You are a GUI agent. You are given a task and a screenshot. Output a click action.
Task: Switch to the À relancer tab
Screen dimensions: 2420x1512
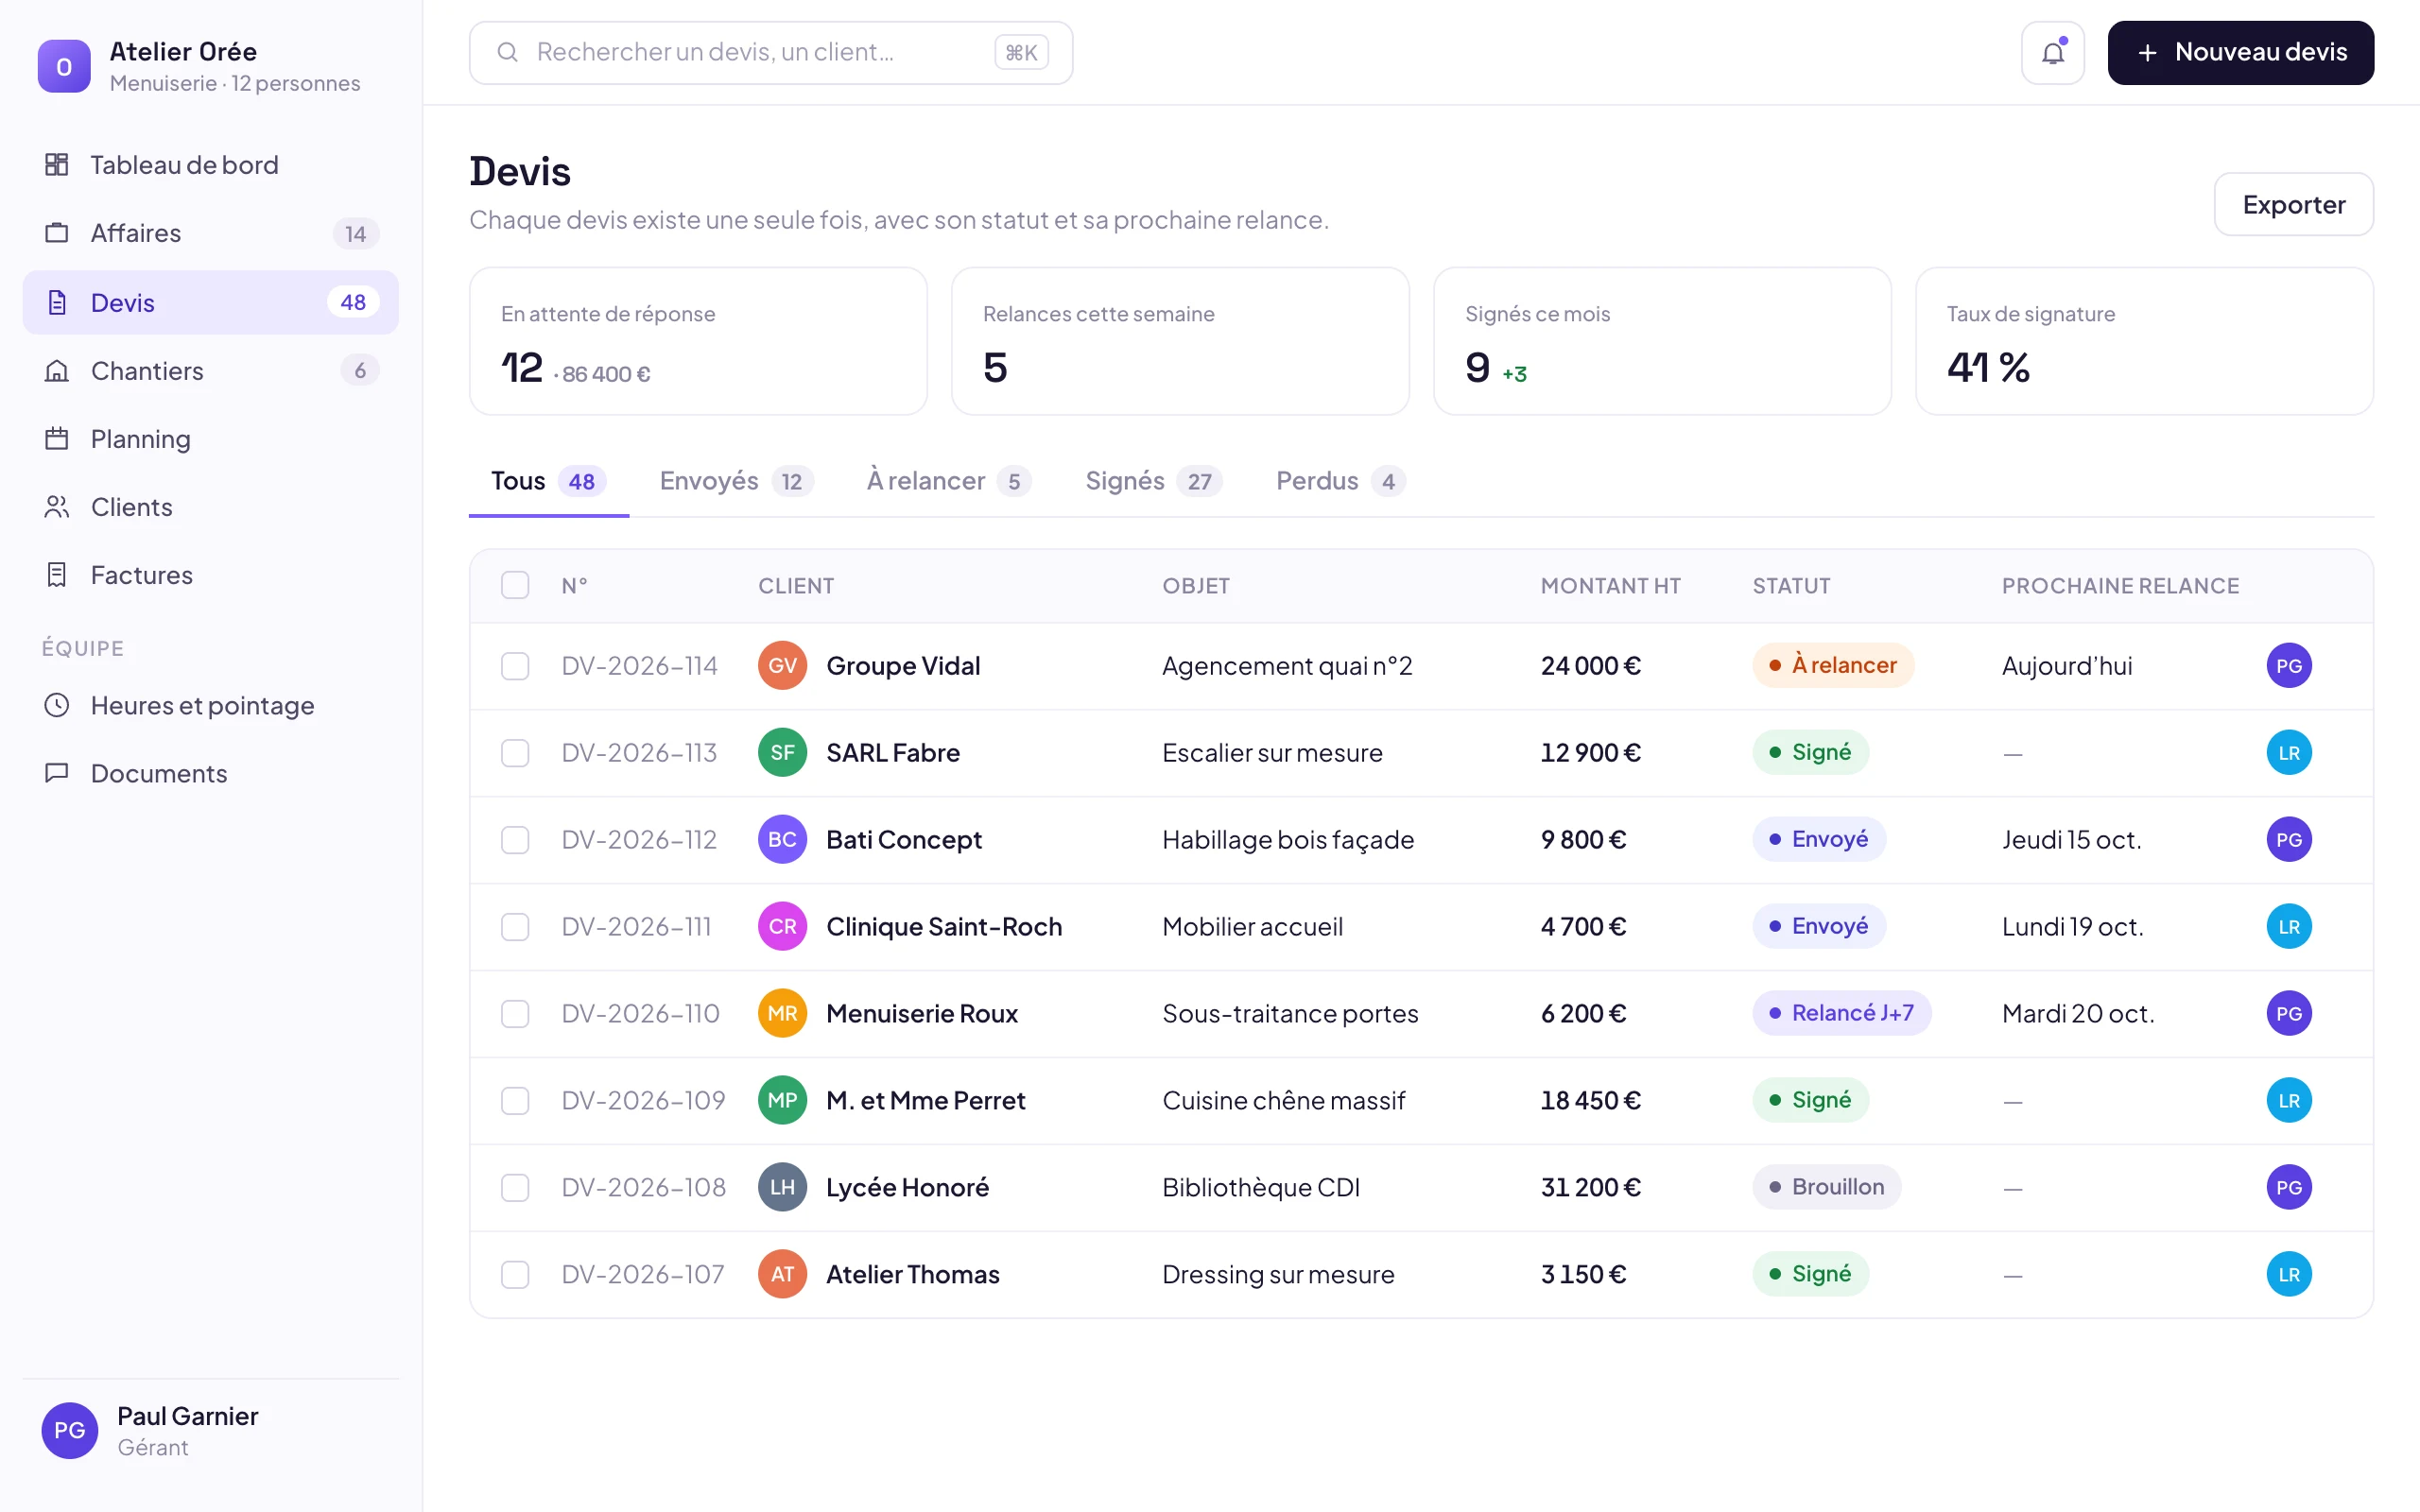(x=948, y=481)
